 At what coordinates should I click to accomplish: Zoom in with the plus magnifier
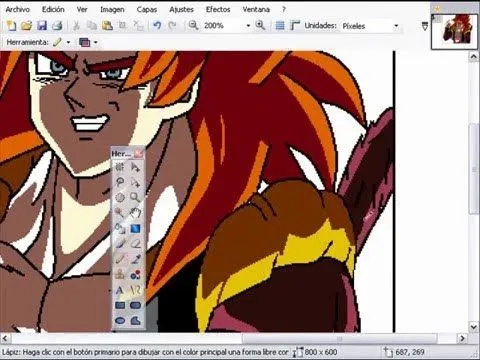pyautogui.click(x=260, y=25)
